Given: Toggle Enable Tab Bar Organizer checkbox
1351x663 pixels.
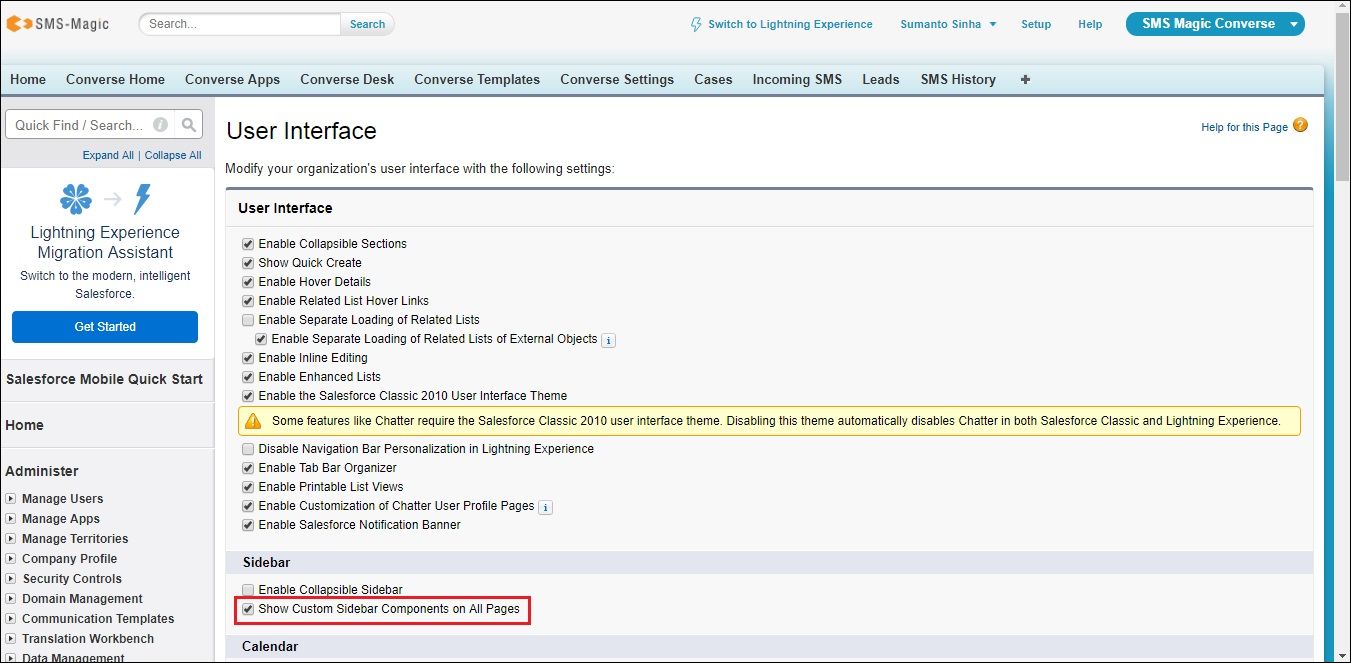Looking at the screenshot, I should (x=248, y=468).
